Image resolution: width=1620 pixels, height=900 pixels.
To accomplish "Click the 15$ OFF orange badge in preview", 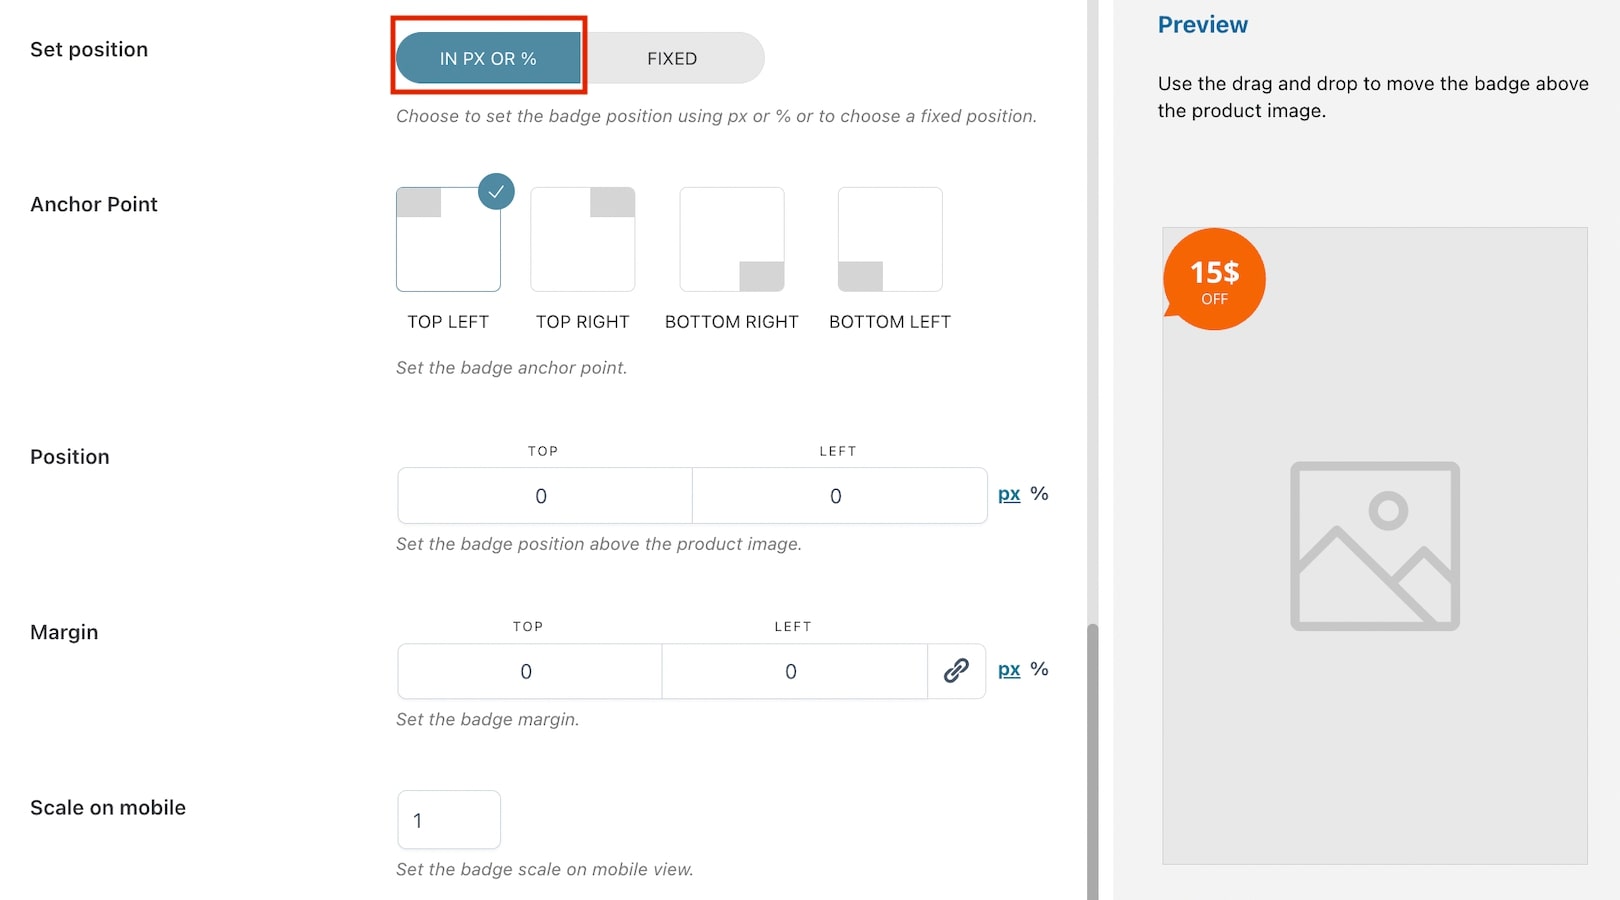I will 1214,279.
